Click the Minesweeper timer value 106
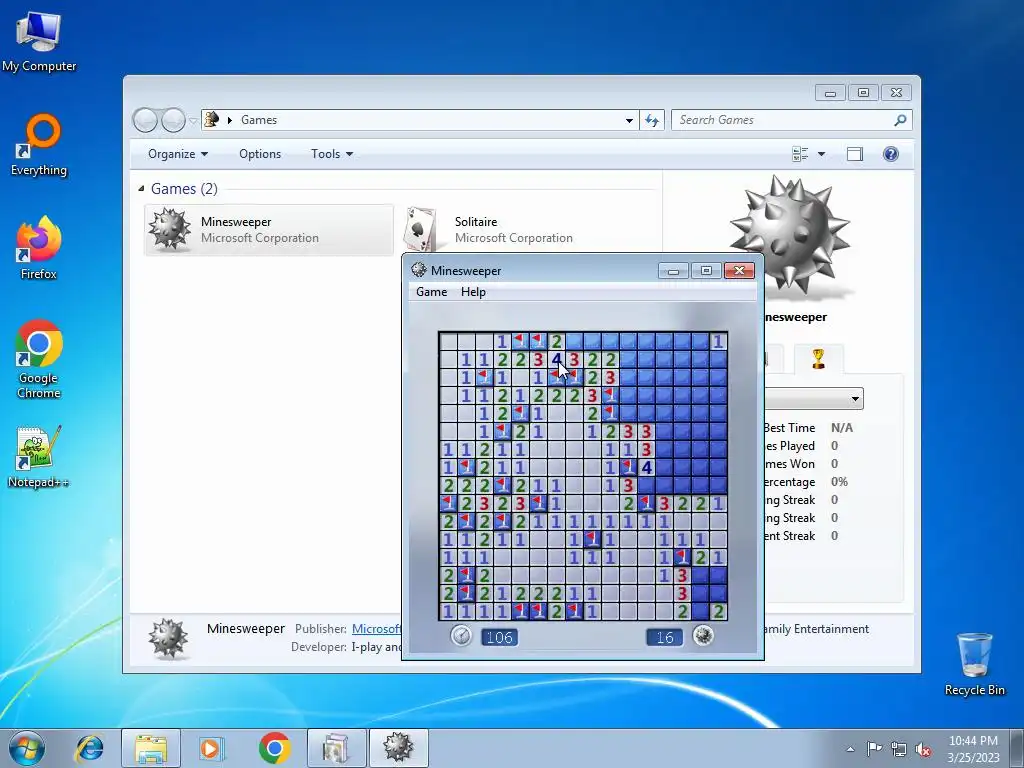The image size is (1024, 768). coord(500,637)
